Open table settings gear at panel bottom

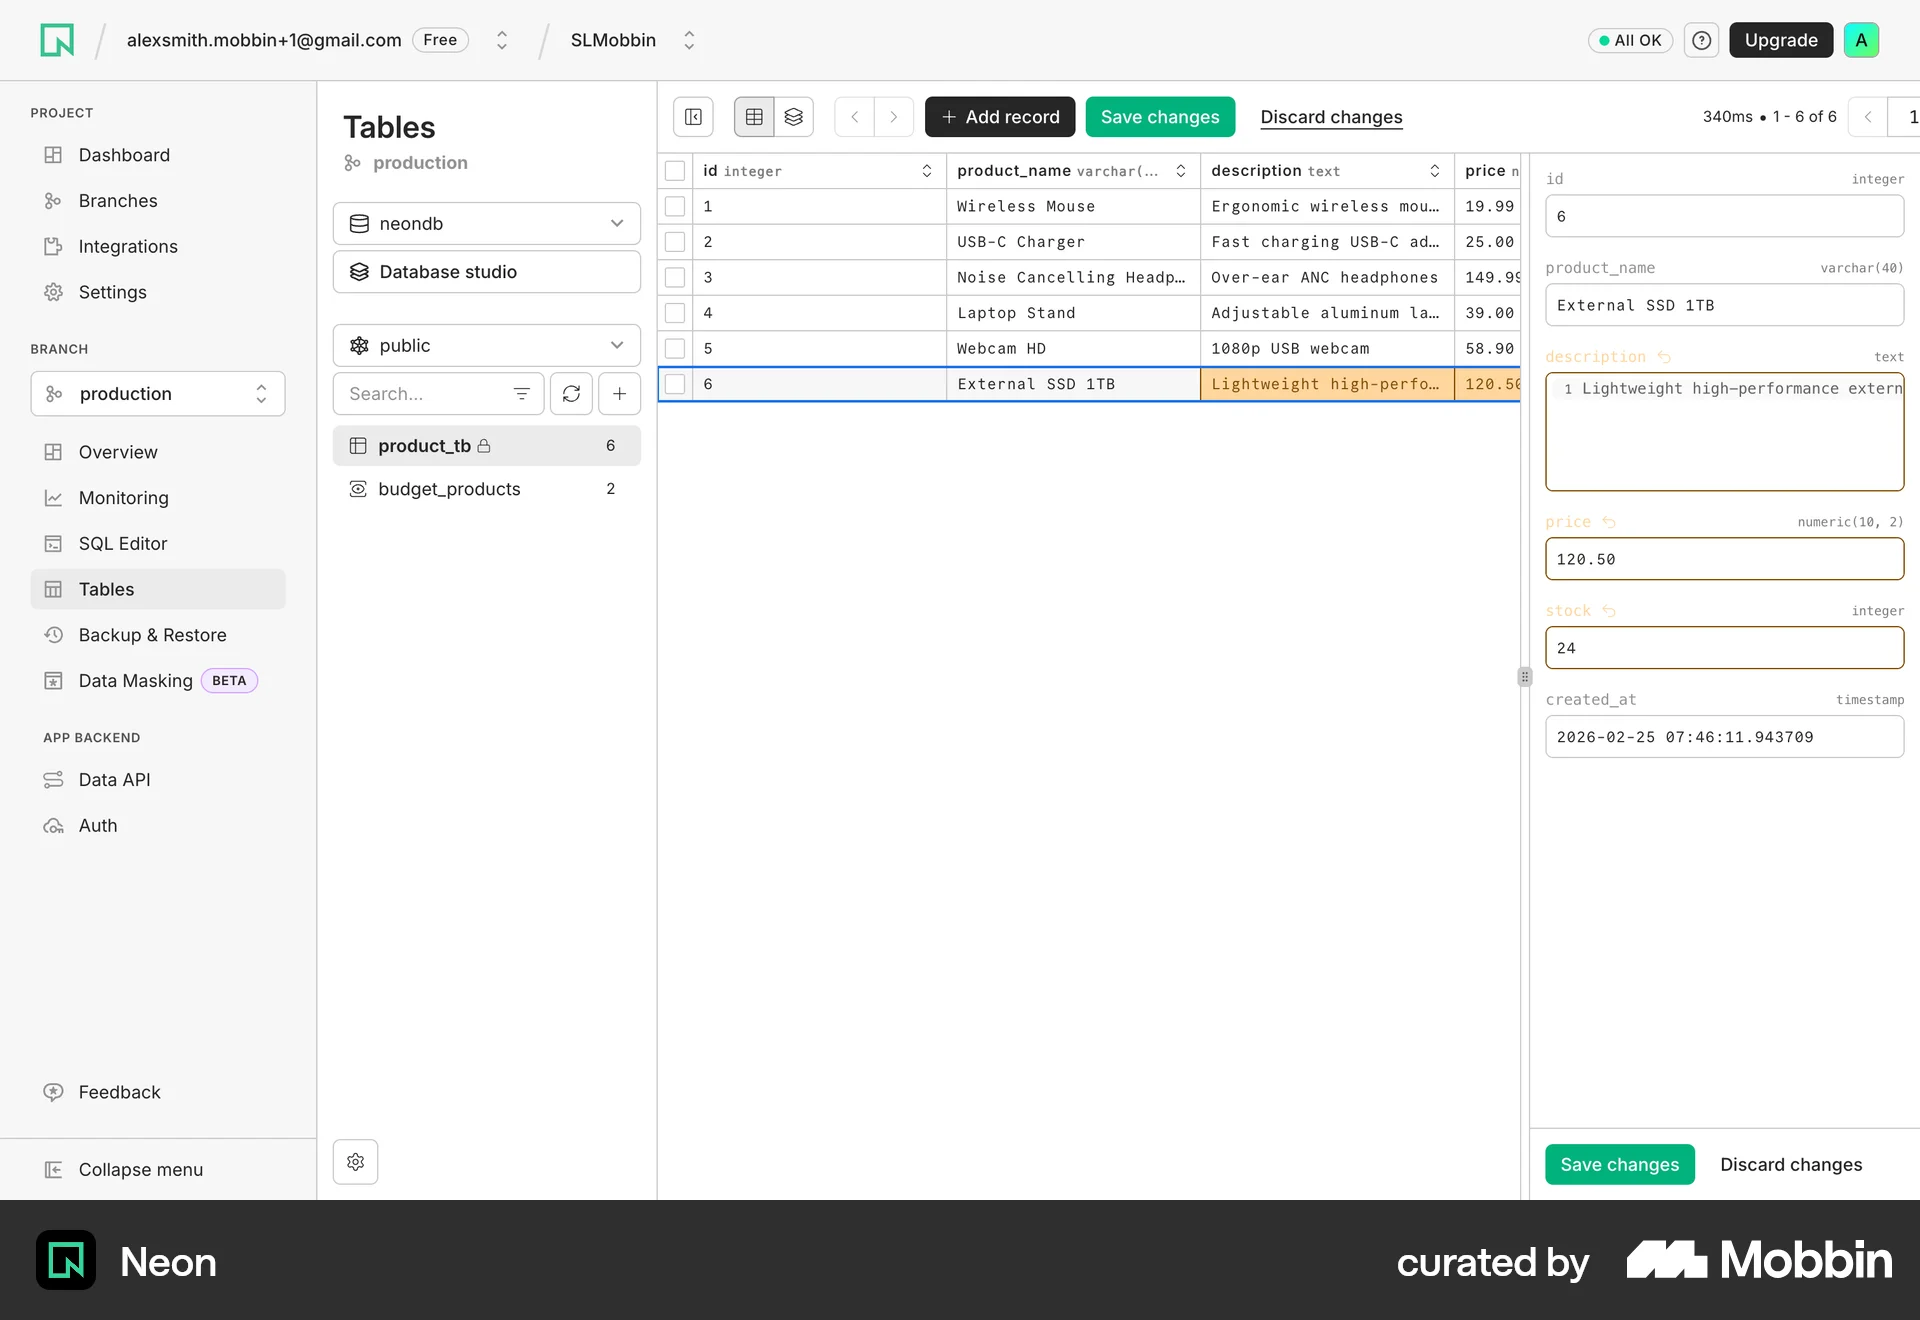point(355,1162)
